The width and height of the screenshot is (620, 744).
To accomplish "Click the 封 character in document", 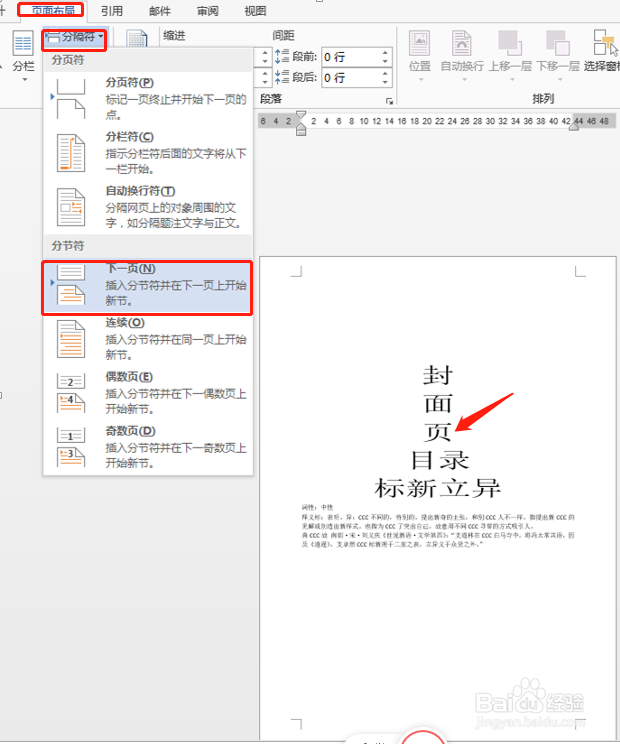I will 437,375.
